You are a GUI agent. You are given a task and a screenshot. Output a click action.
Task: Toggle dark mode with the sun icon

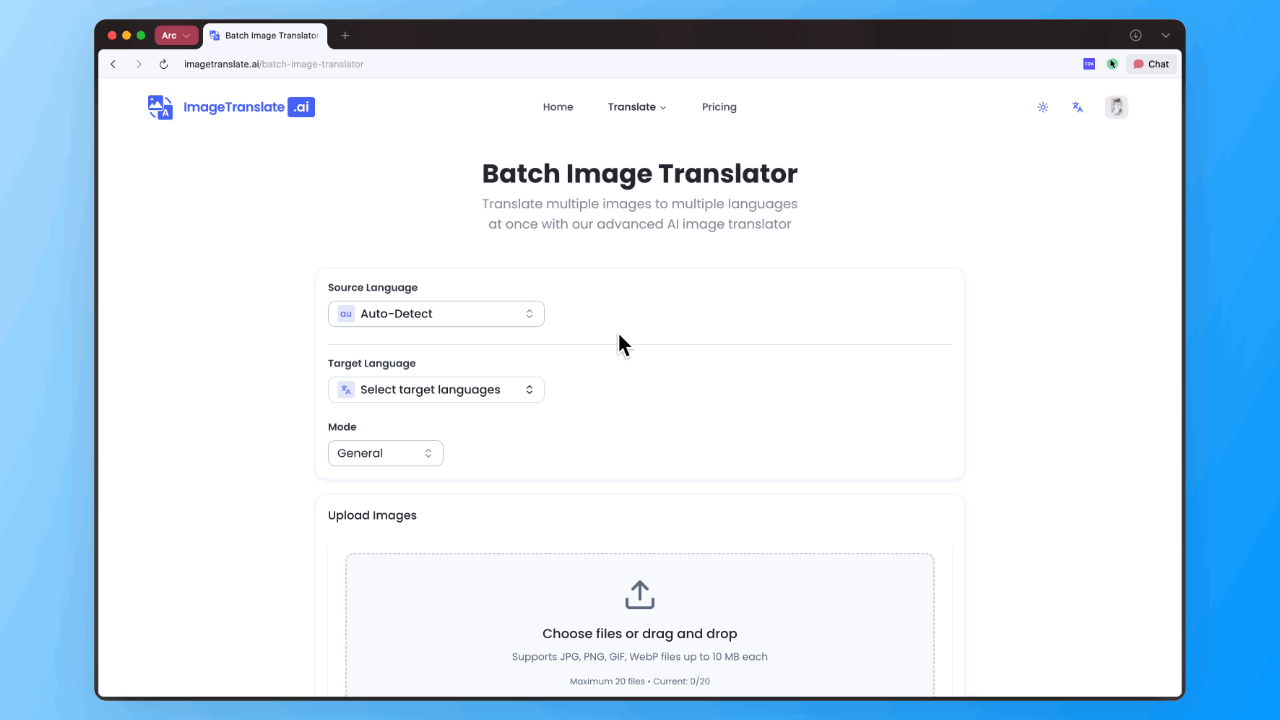pyautogui.click(x=1043, y=107)
